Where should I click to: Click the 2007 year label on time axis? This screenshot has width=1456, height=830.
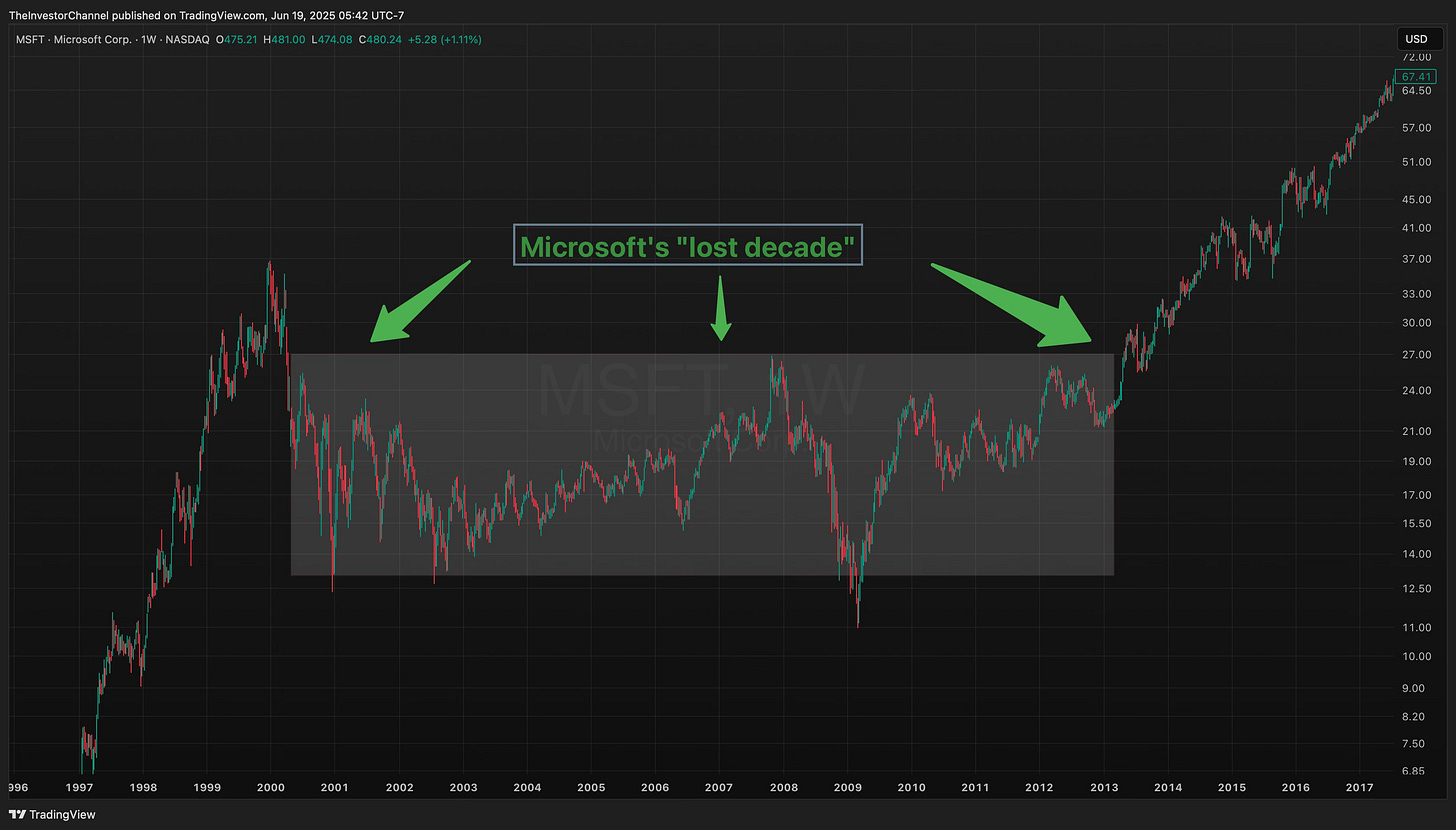pos(719,787)
